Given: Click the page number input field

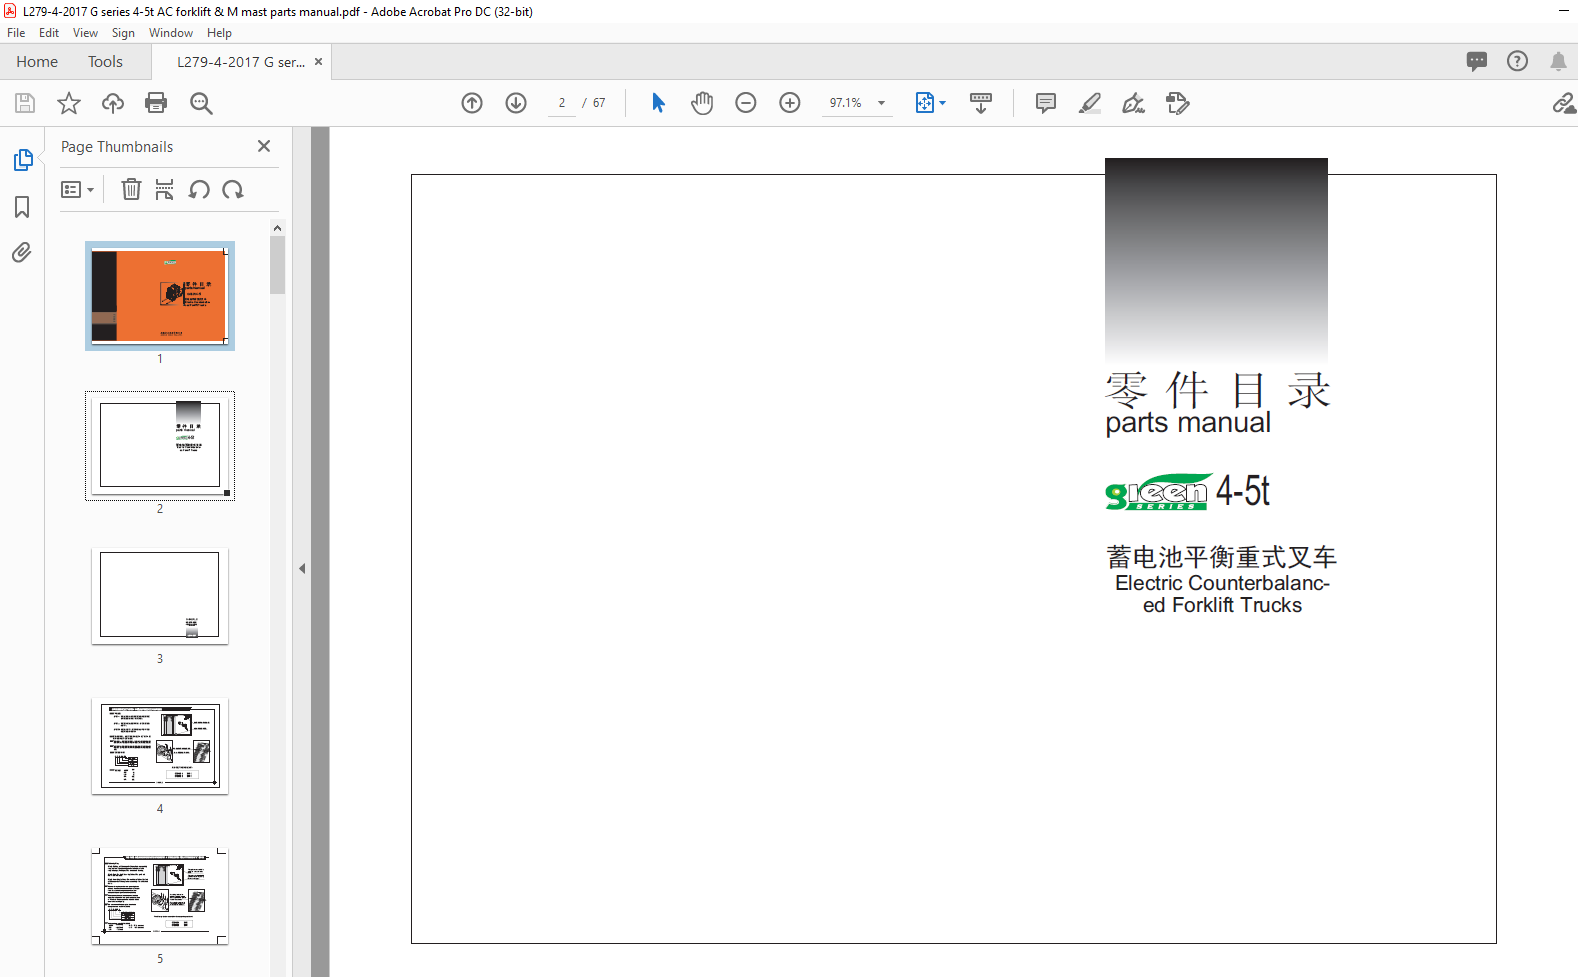Looking at the screenshot, I should coord(562,103).
